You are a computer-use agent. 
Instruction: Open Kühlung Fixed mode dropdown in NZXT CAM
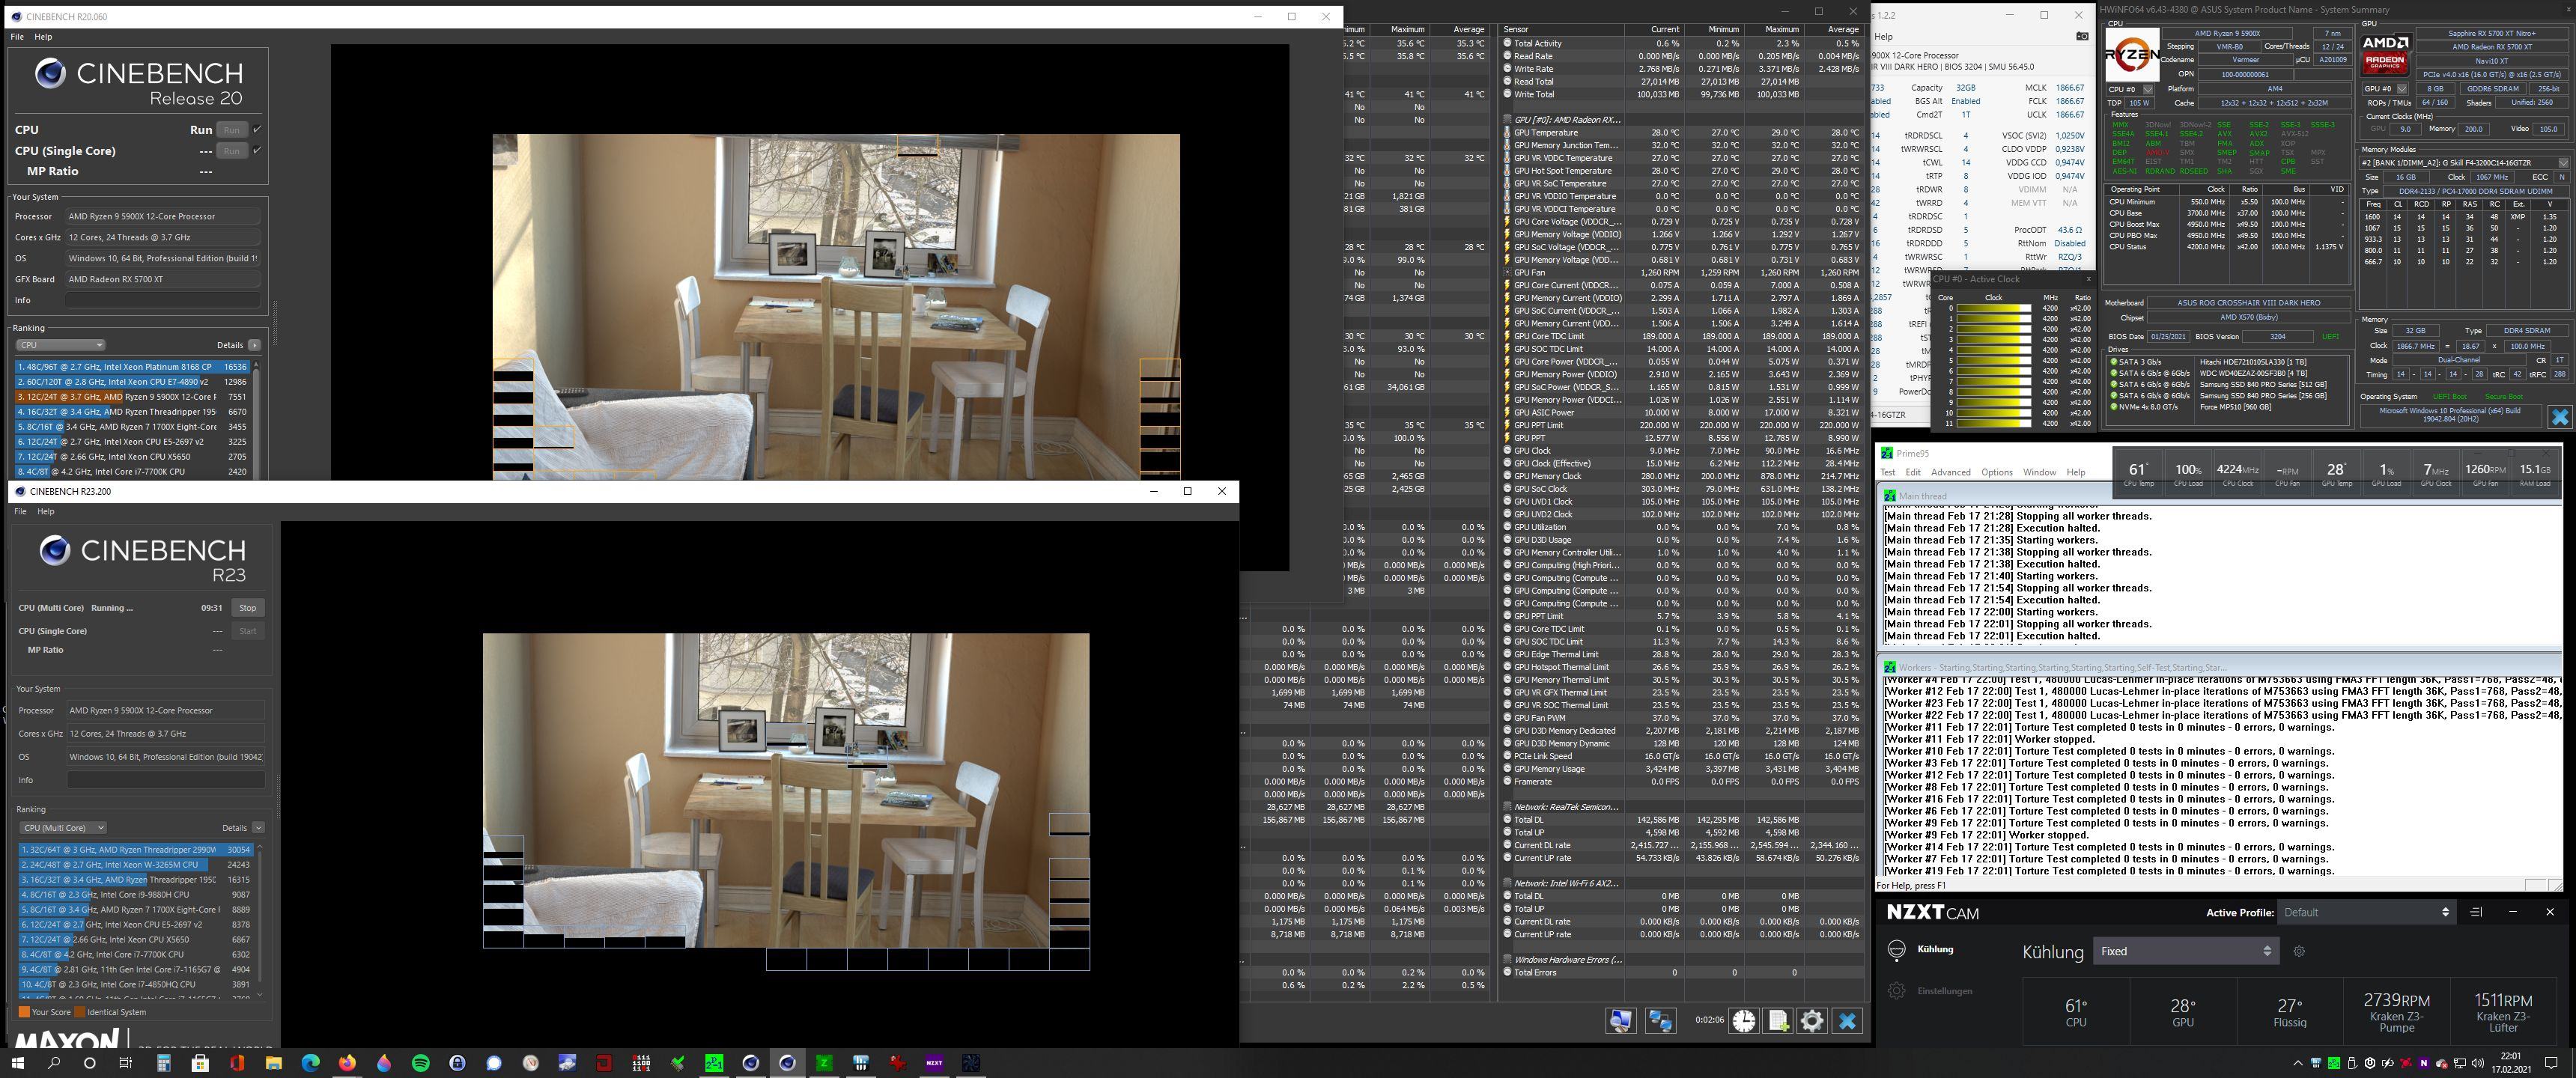(x=2185, y=951)
